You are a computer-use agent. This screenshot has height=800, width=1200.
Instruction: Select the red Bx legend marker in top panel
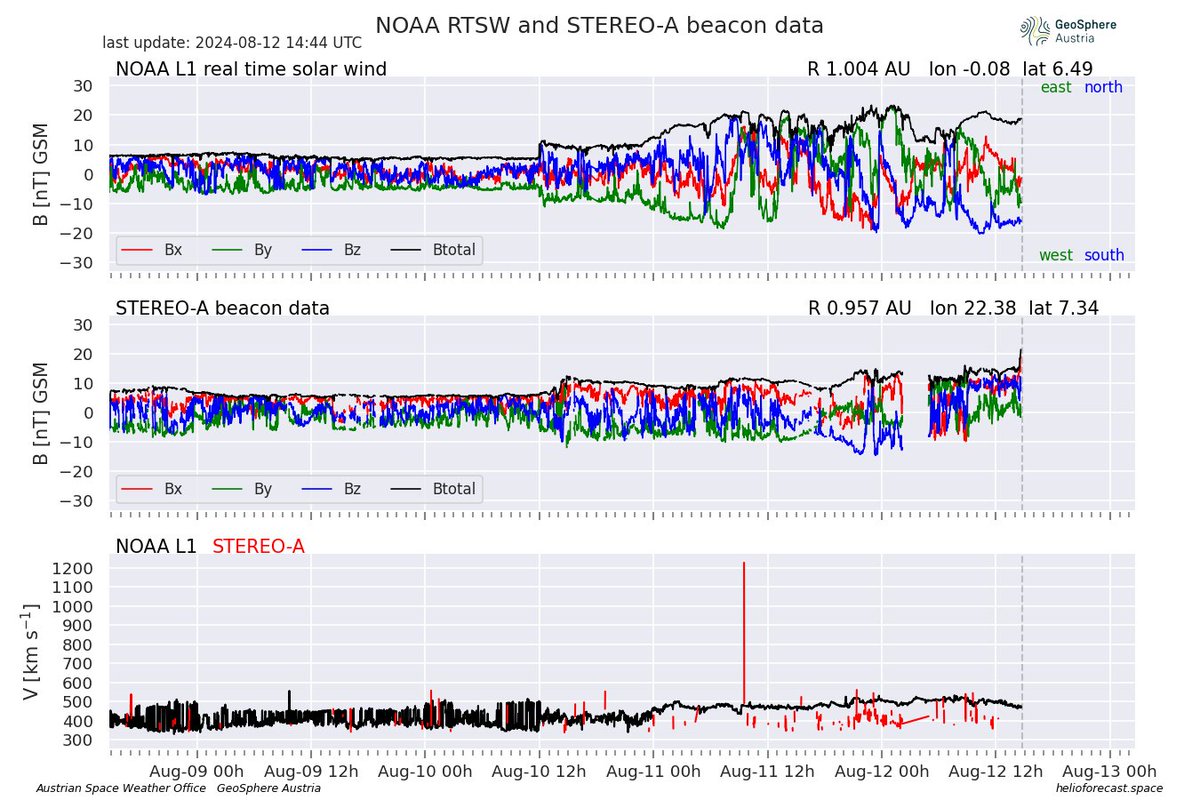pos(135,250)
